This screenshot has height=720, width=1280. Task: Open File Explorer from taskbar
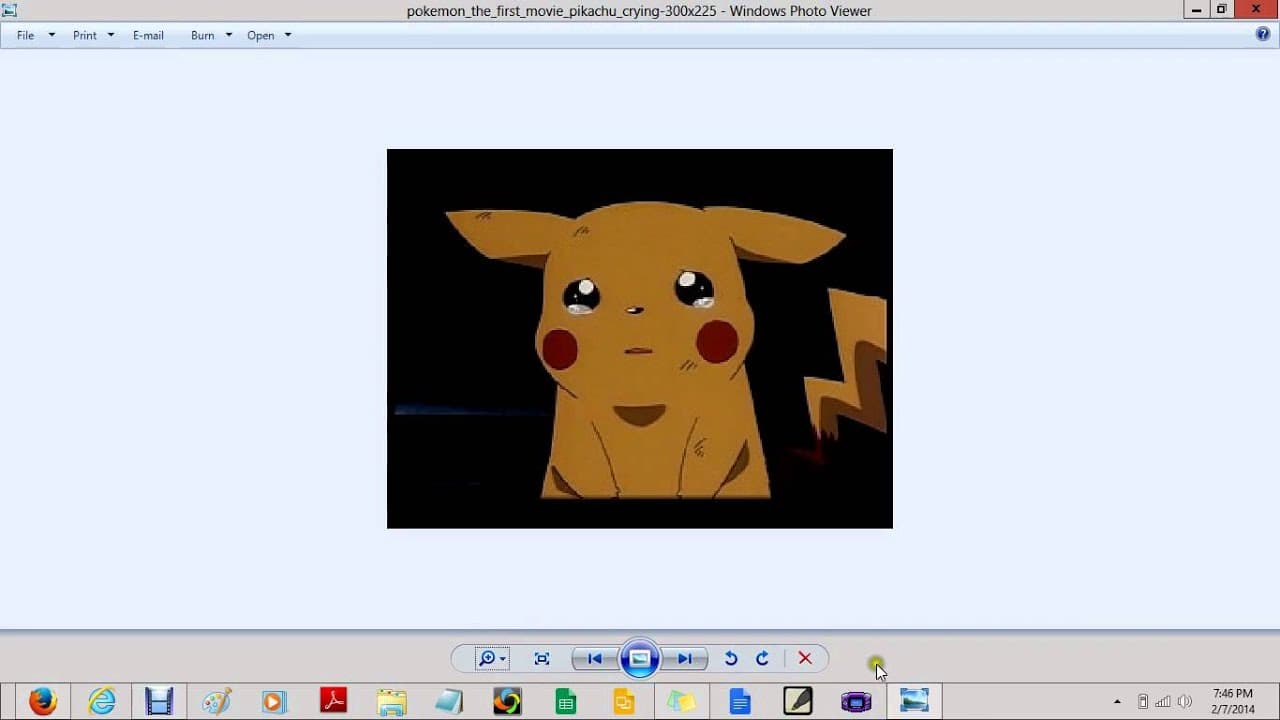[x=391, y=701]
